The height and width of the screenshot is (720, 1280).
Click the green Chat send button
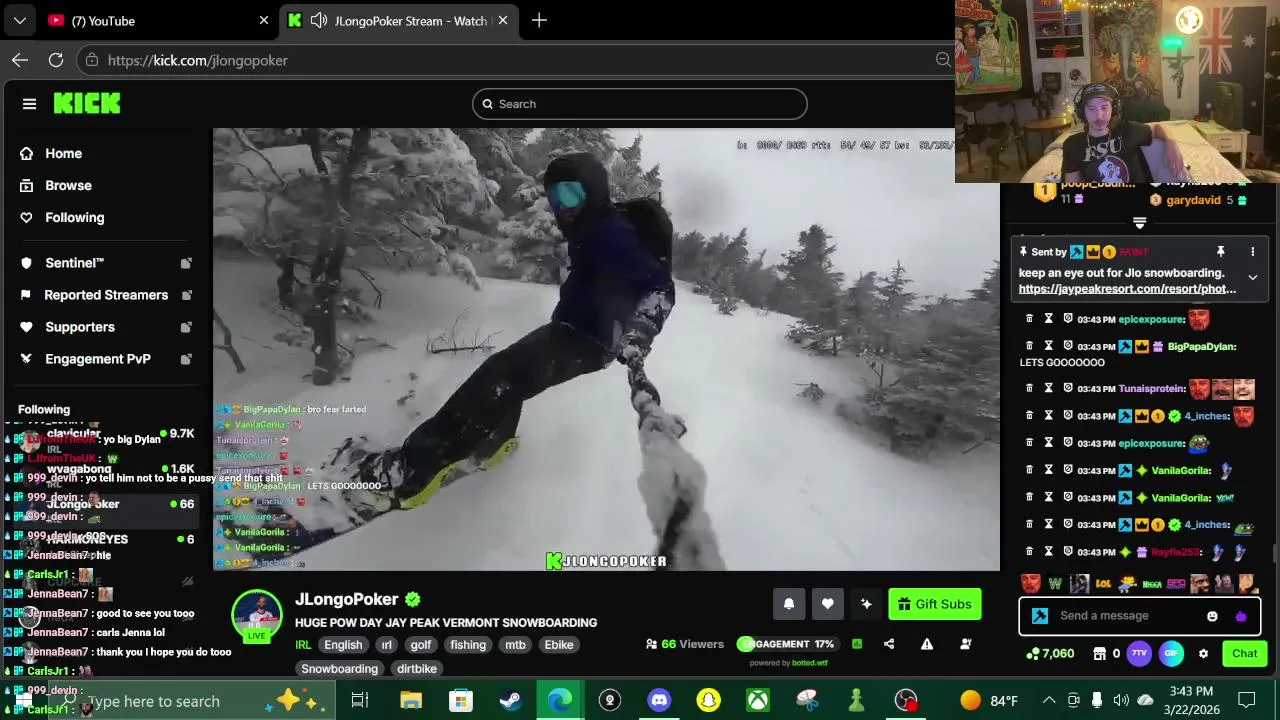click(1244, 653)
